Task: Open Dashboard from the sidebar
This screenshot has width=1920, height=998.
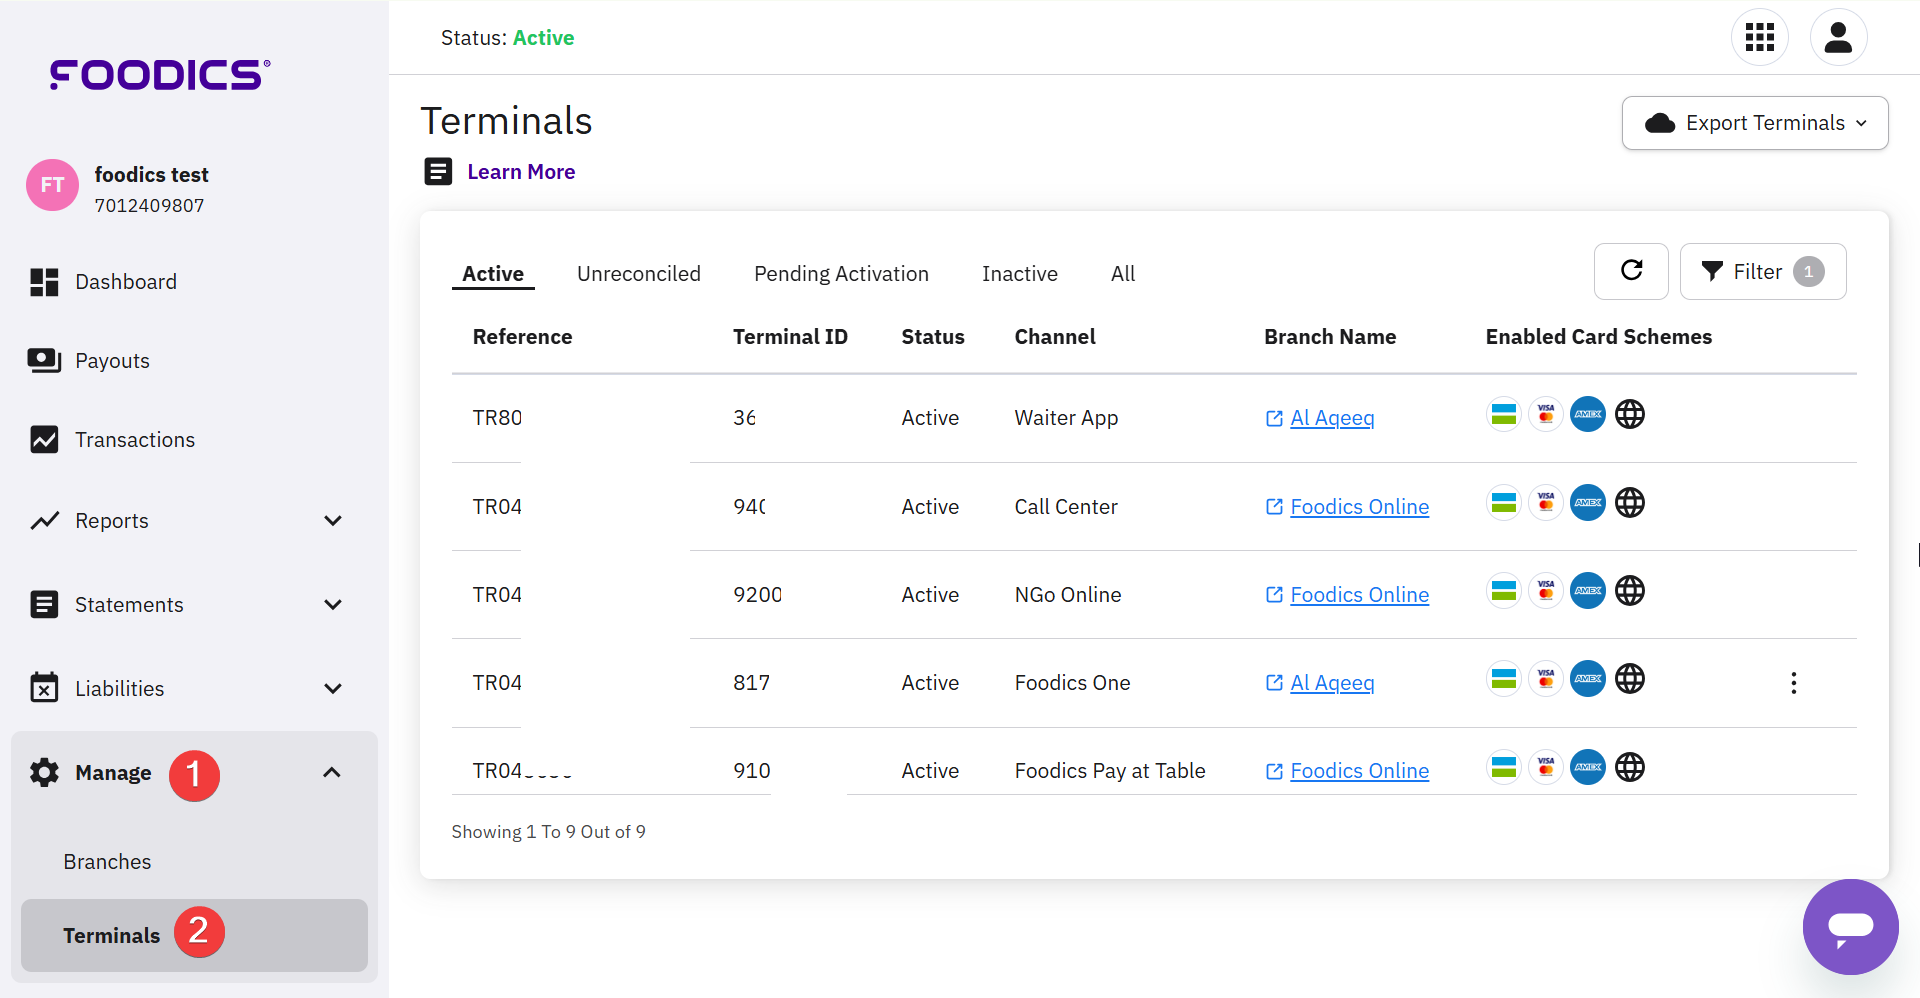Action: pyautogui.click(x=126, y=282)
